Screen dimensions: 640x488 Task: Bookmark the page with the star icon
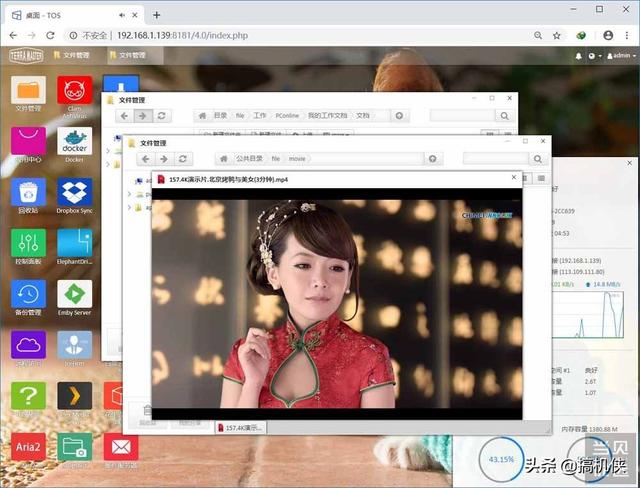(x=557, y=35)
